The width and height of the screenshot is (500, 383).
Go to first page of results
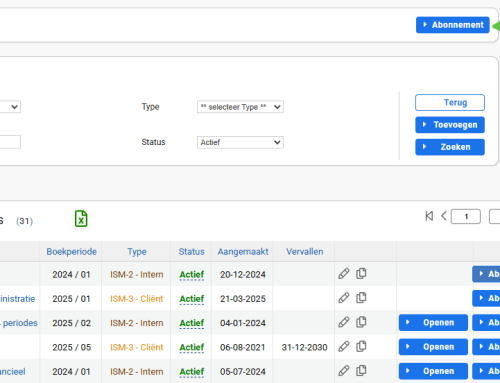[x=429, y=216]
